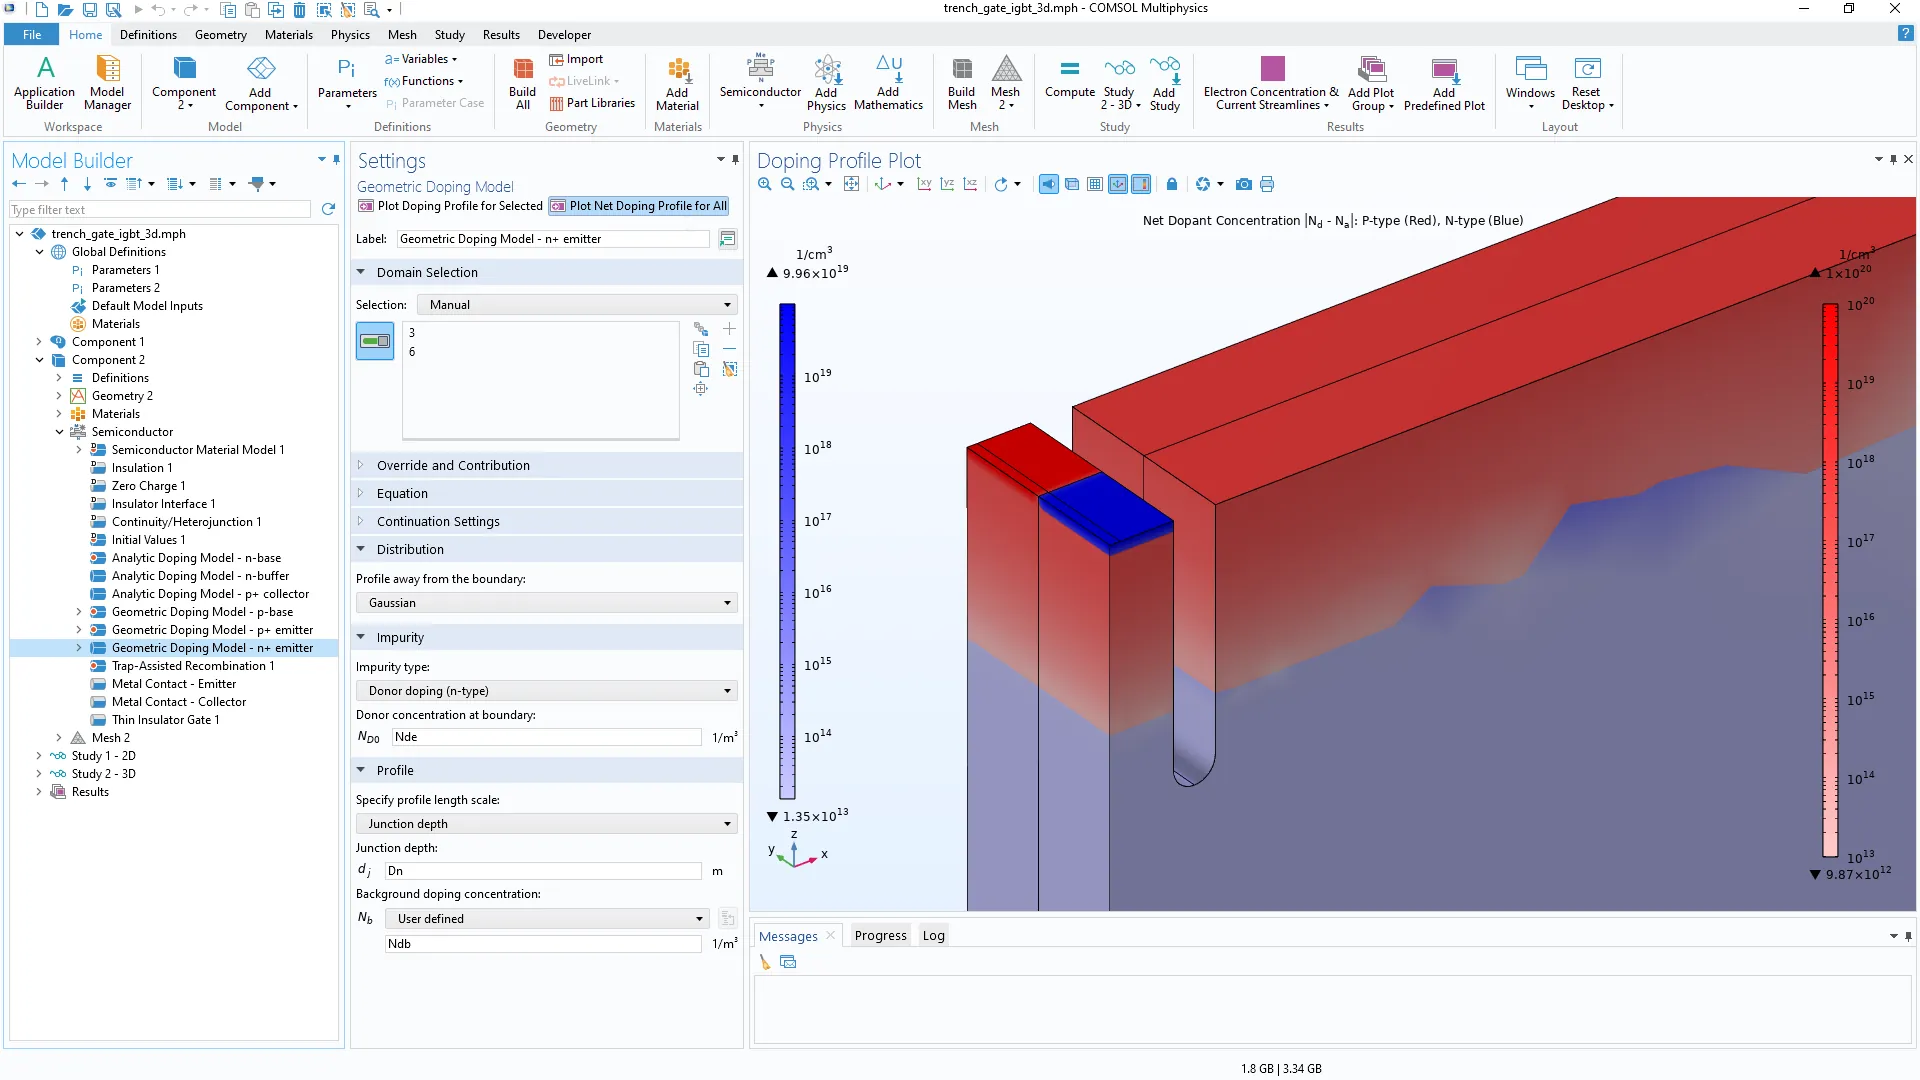
Task: Switch to the Log tab
Action: (x=933, y=936)
